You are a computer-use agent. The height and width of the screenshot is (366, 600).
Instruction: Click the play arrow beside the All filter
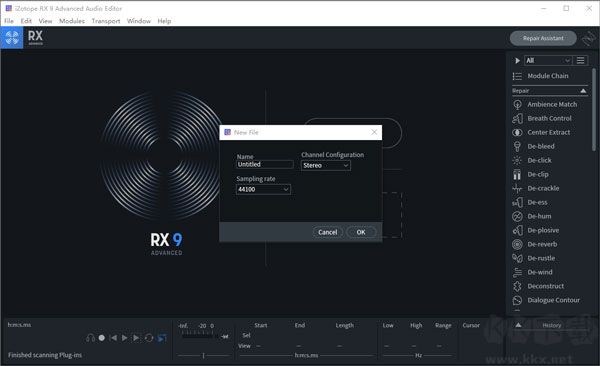coord(517,60)
